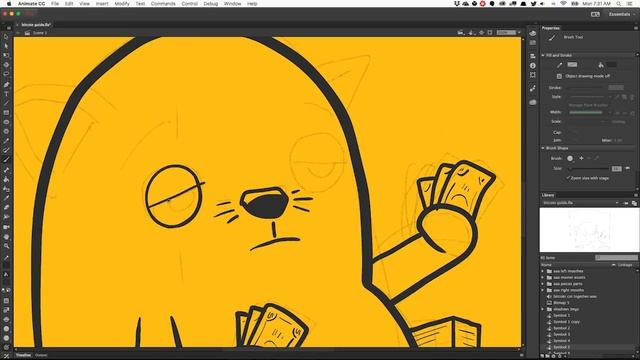Open the fill color swatch in Properties

(x=611, y=64)
